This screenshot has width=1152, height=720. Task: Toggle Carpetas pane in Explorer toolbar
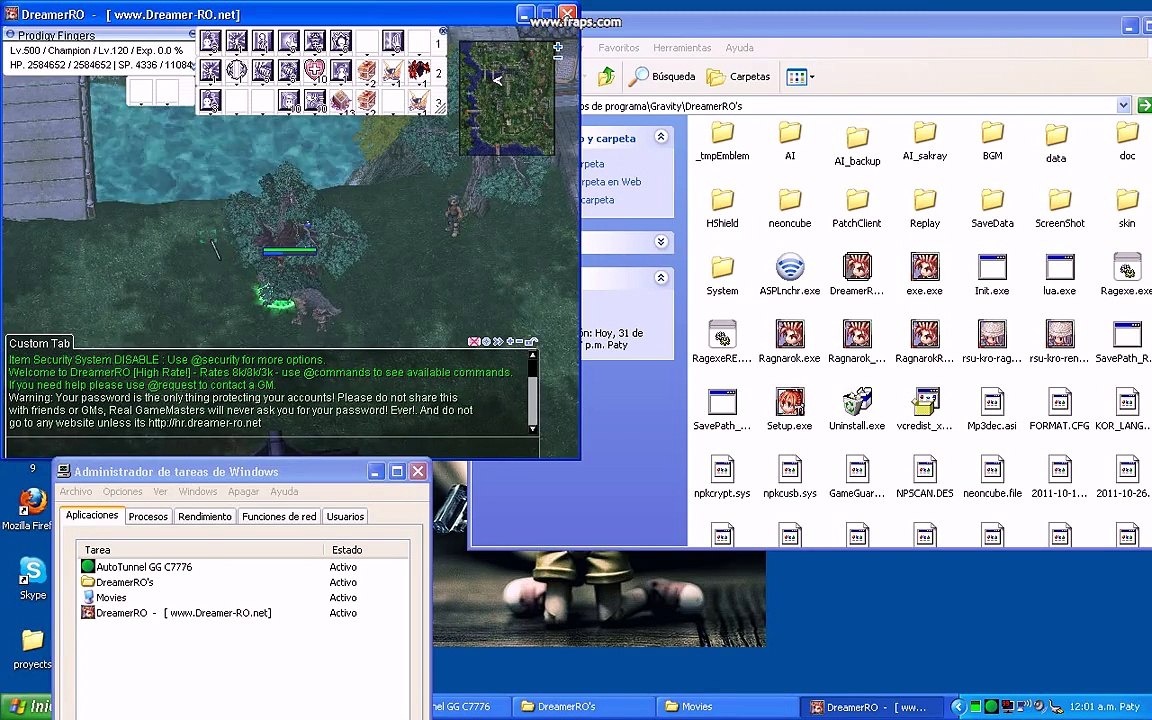coord(738,76)
